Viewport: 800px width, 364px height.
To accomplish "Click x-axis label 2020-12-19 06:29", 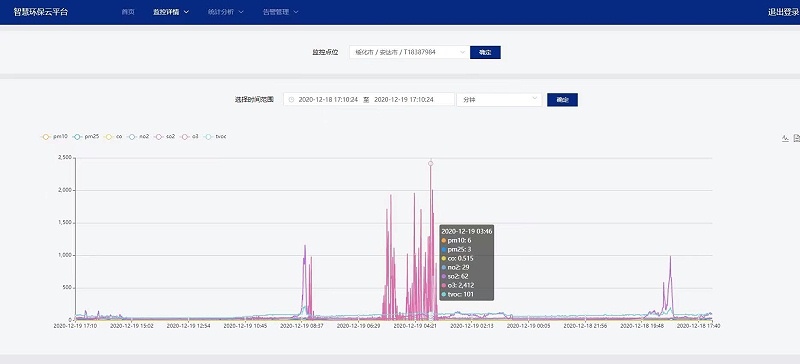I will 359,325.
